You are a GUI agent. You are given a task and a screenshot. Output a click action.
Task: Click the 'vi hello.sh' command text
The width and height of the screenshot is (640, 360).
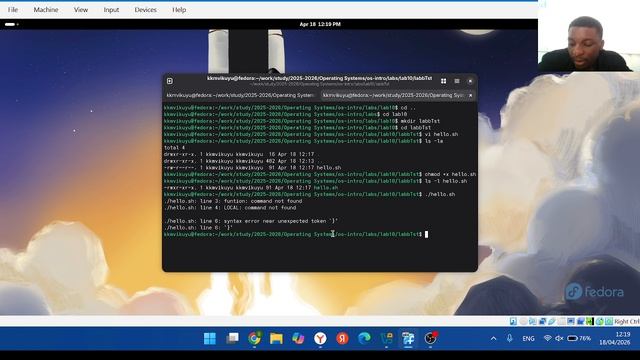441,134
